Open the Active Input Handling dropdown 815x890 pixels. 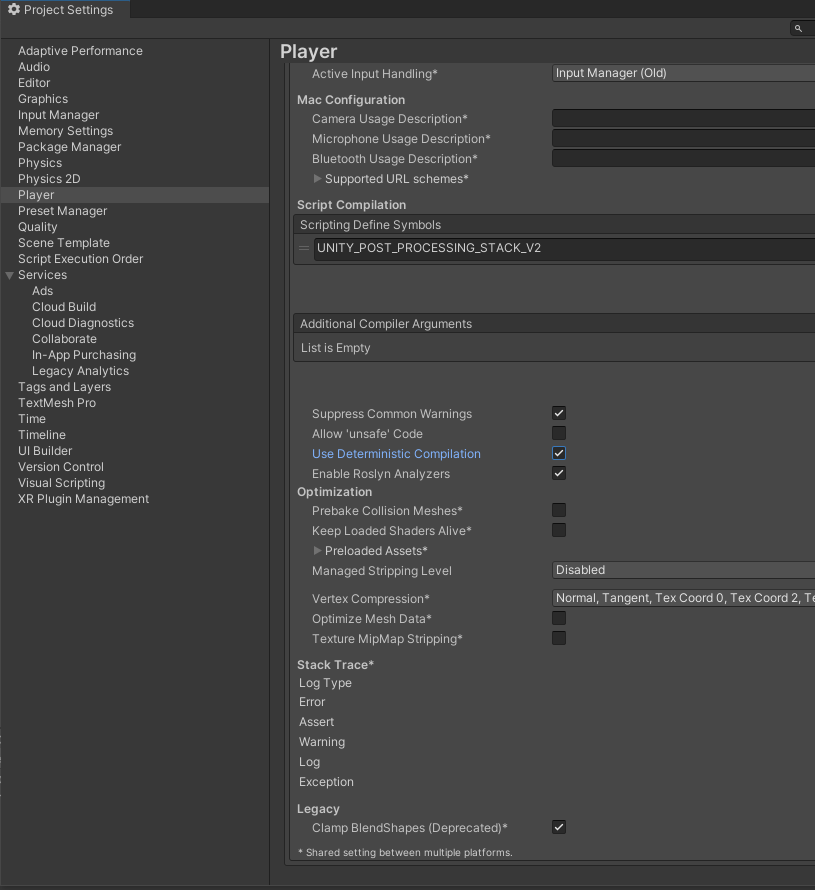(x=683, y=73)
